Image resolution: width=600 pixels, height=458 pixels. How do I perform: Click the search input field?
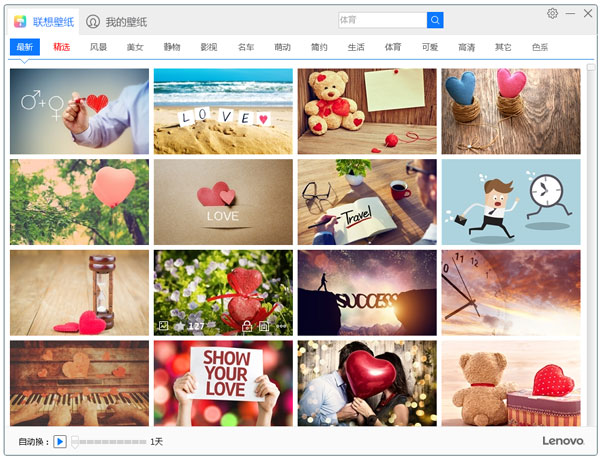coord(381,20)
